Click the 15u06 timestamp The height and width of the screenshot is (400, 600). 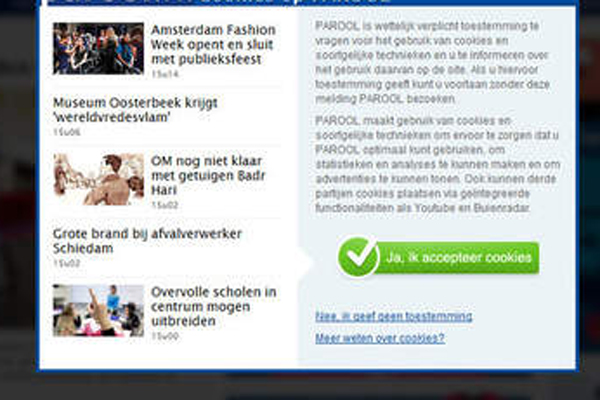point(66,132)
